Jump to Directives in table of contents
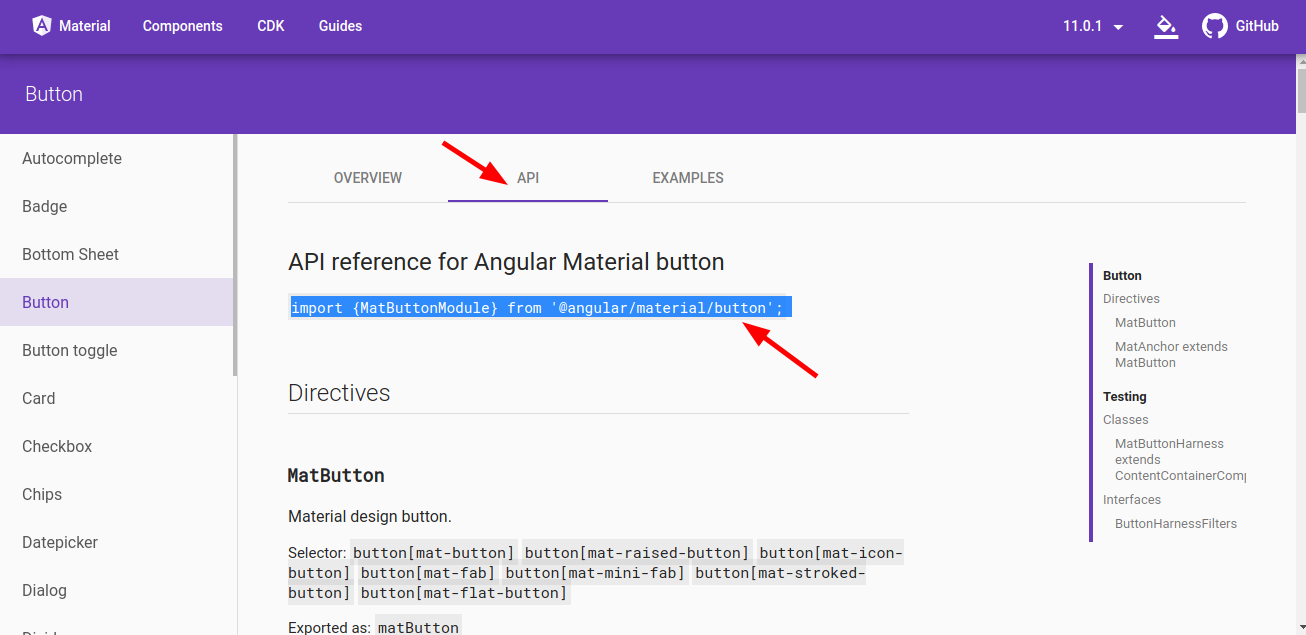The width and height of the screenshot is (1306, 635). pos(1131,299)
